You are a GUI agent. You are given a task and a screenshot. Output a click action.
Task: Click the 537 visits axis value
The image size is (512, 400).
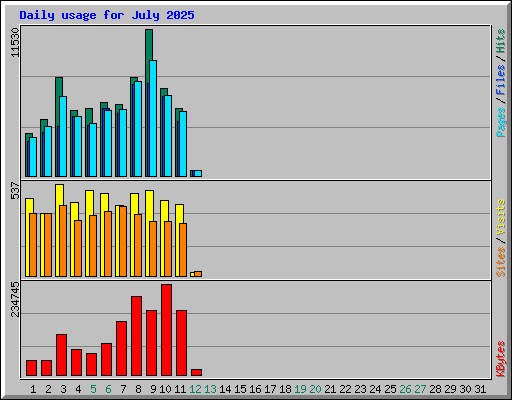(15, 190)
